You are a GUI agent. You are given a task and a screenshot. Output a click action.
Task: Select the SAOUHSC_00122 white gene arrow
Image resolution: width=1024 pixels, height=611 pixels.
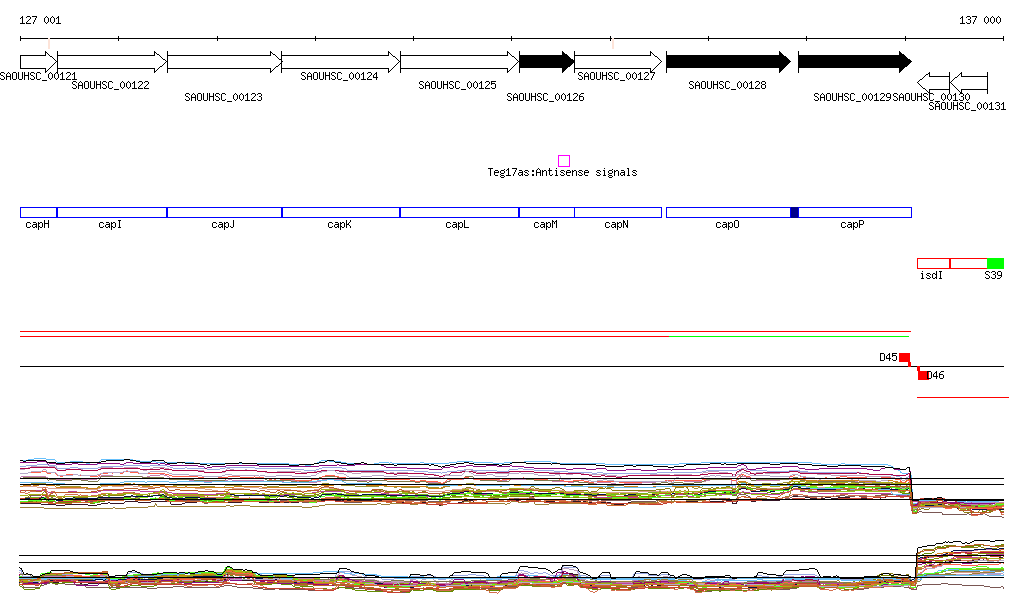[111, 62]
